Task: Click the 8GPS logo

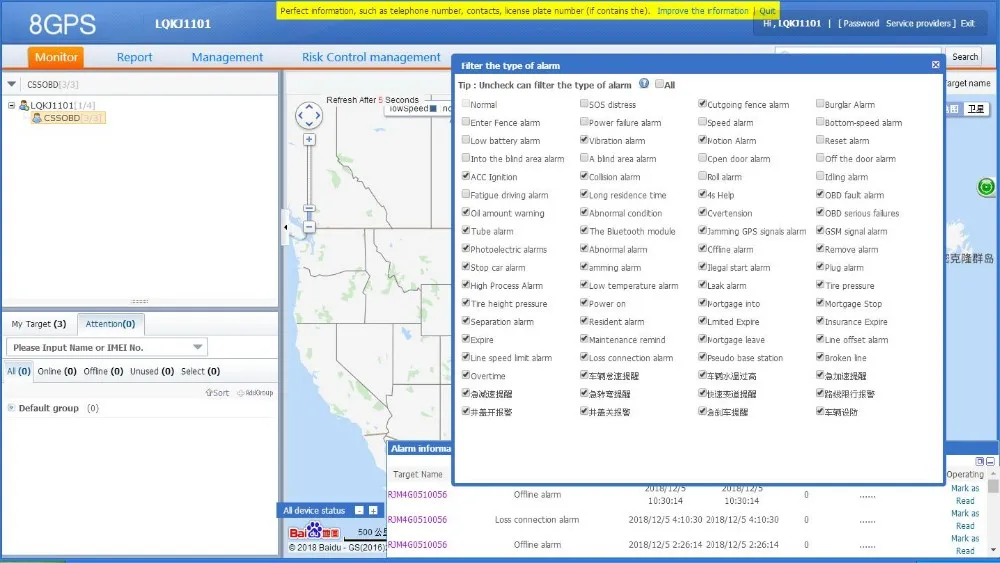Action: [x=62, y=24]
